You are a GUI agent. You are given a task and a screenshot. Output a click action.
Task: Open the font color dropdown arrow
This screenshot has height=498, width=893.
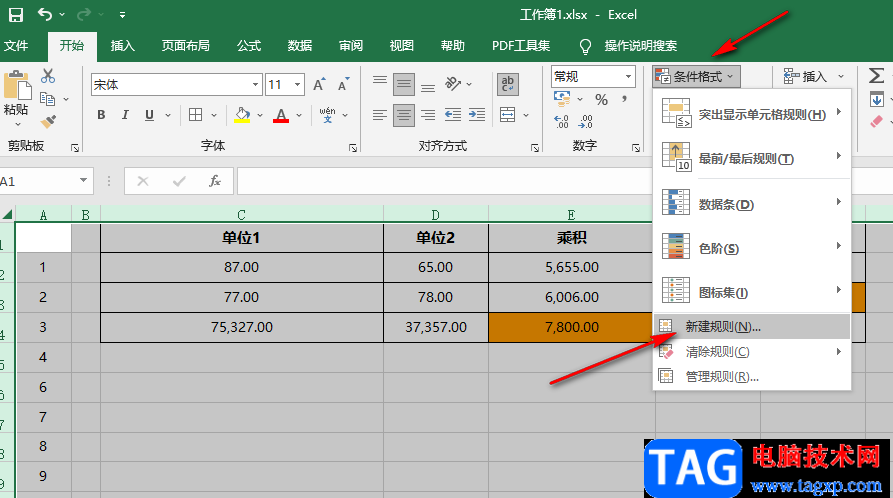coord(299,115)
